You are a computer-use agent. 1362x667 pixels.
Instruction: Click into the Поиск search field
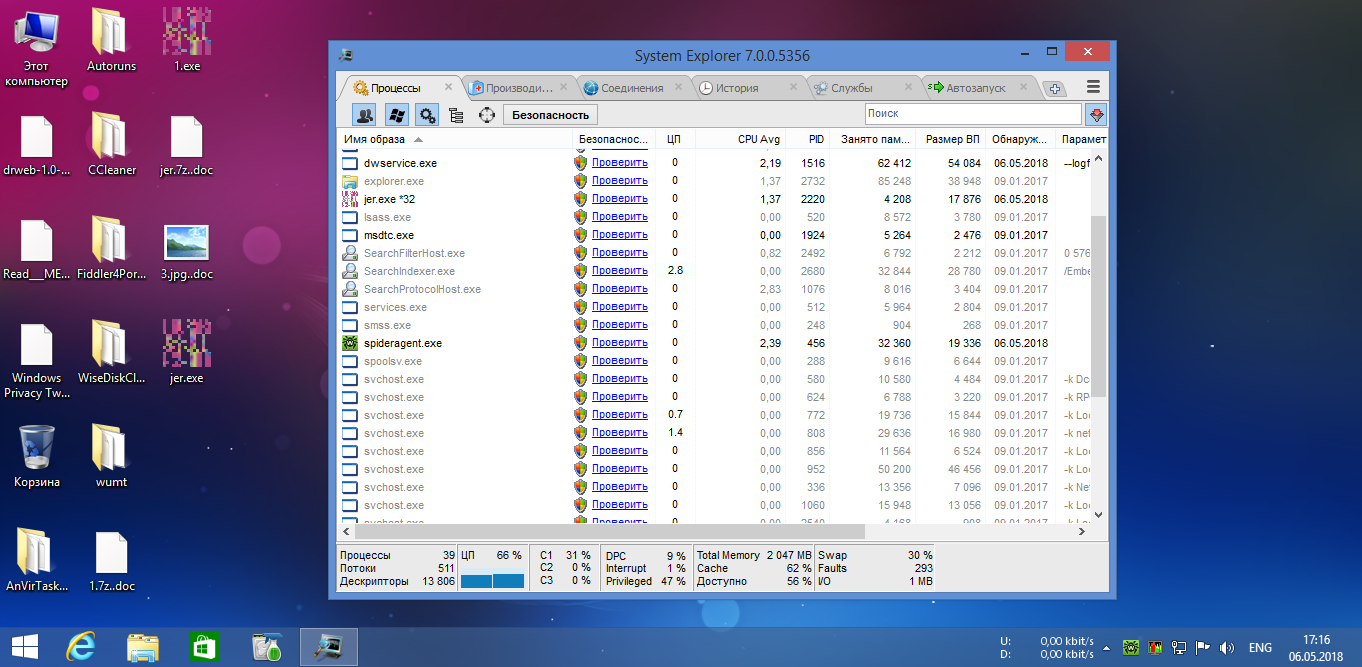pos(973,114)
